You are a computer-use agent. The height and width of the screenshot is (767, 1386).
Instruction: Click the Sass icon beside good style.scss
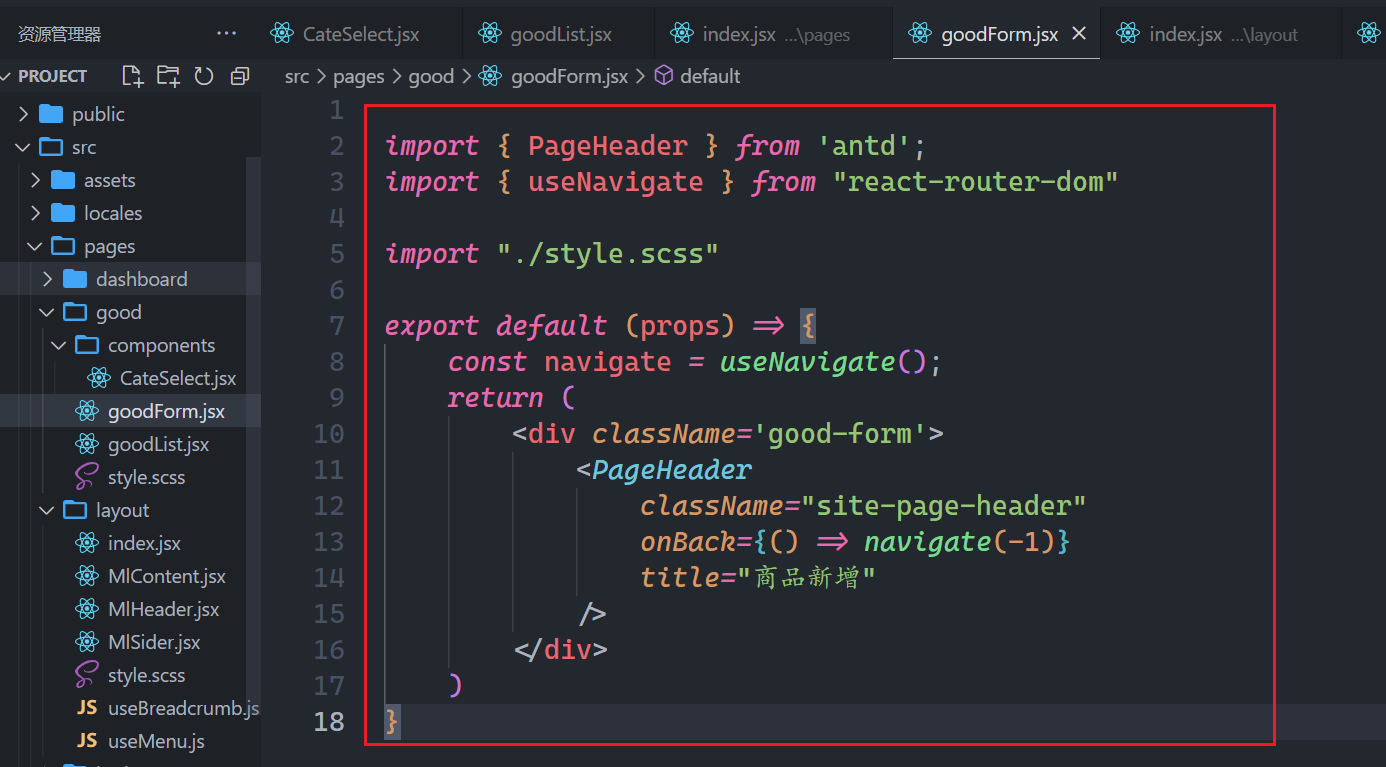(x=88, y=477)
